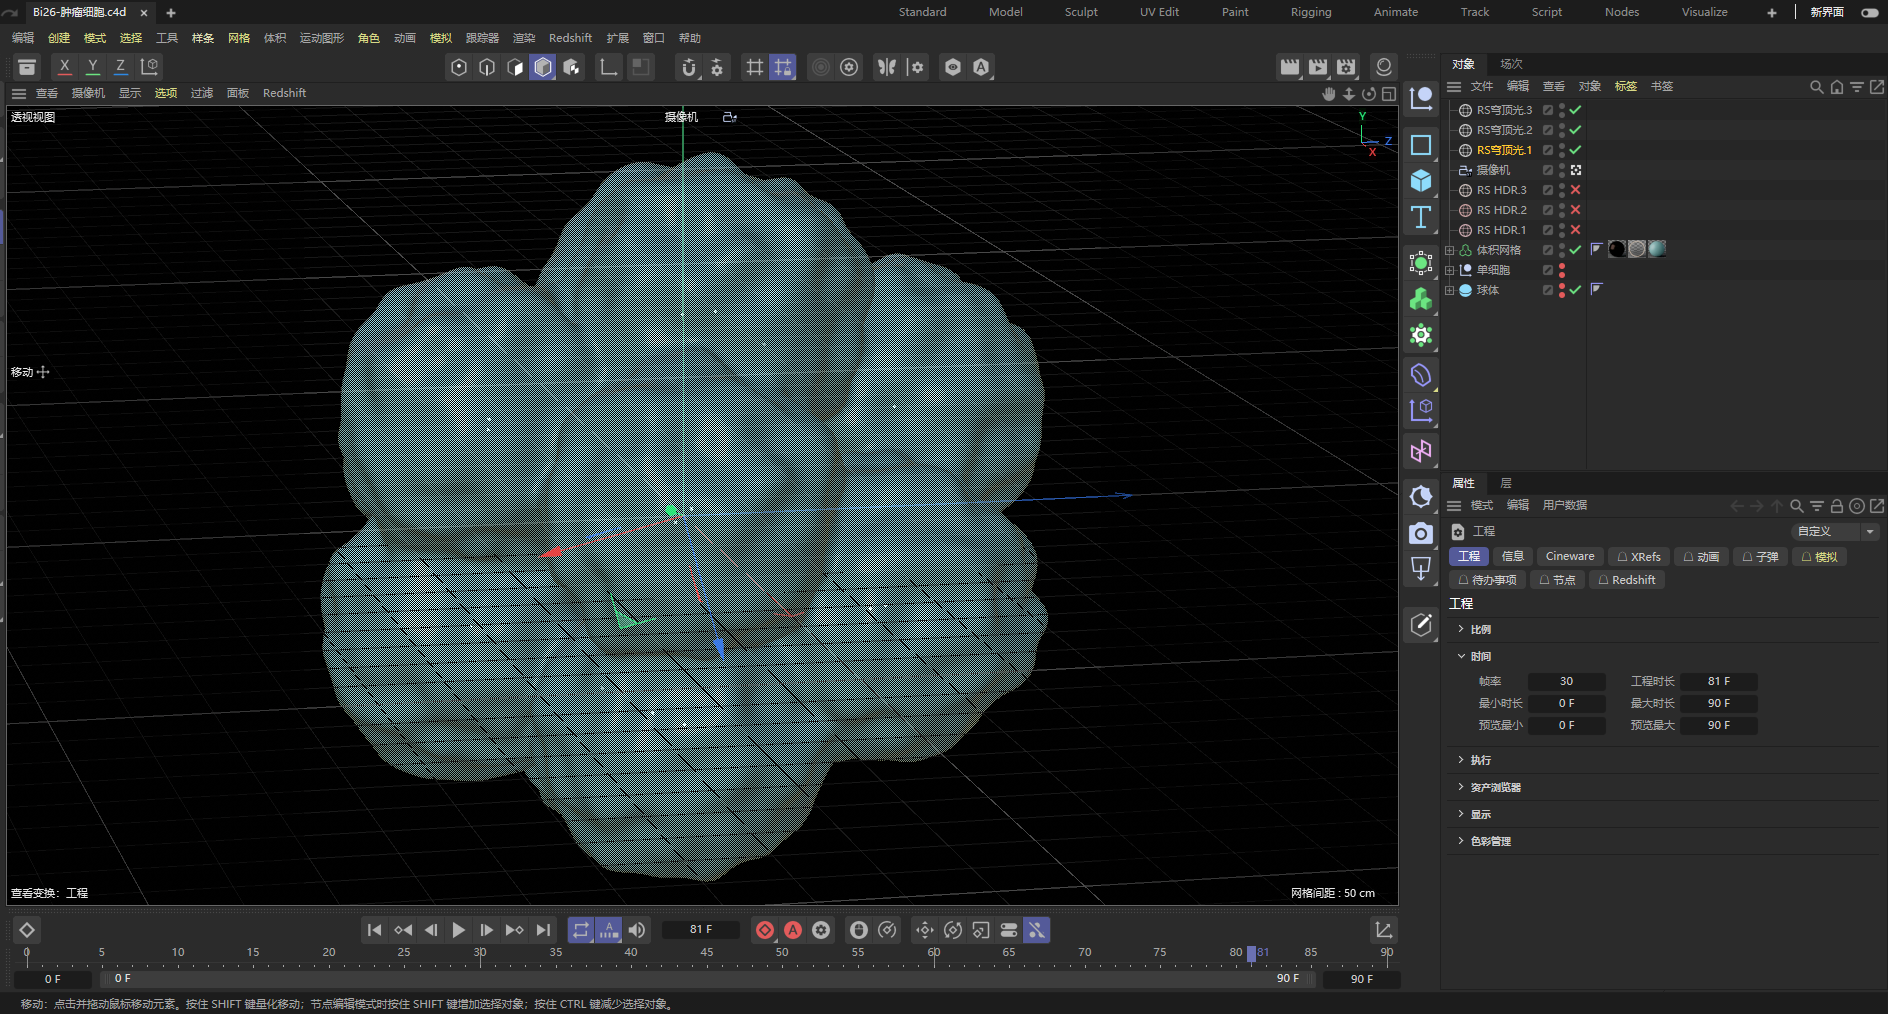Enable RS HDR.3 by clicking red X
The height and width of the screenshot is (1014, 1888).
(1575, 190)
